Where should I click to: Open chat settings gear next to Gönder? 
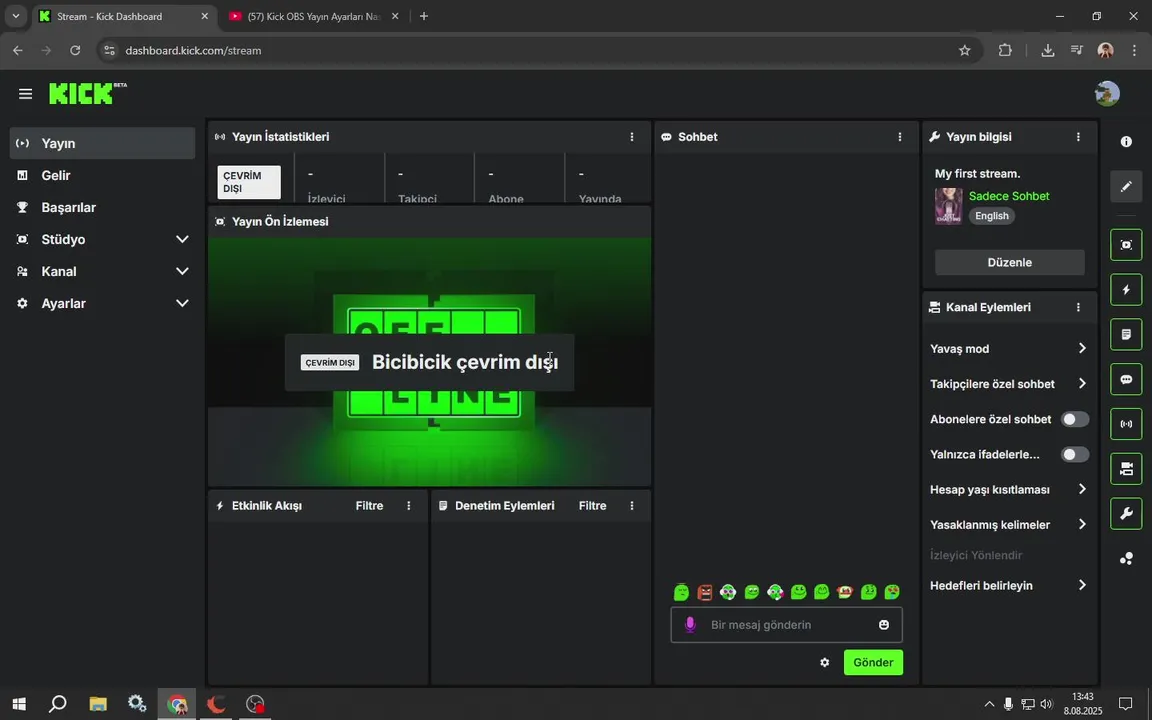tap(824, 662)
